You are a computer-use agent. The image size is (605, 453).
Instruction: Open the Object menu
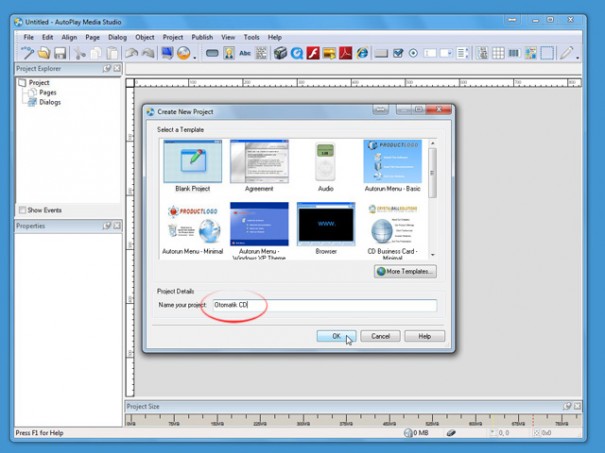pyautogui.click(x=145, y=37)
